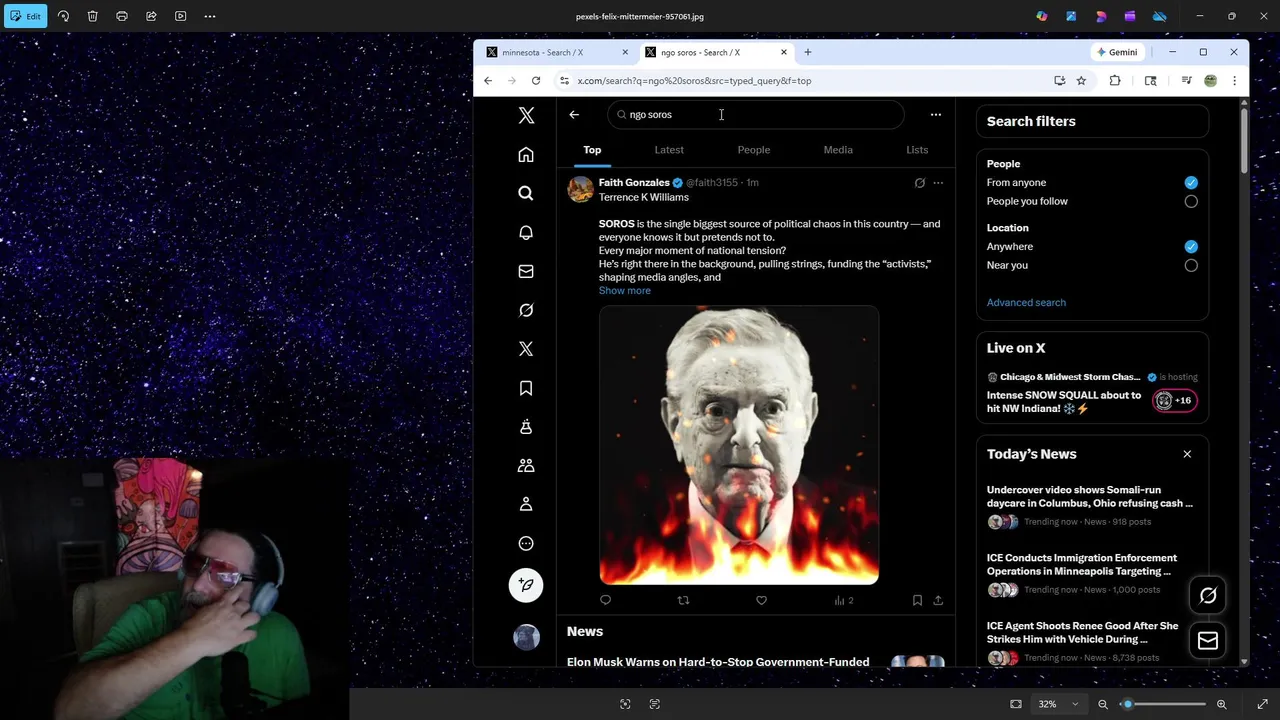Close Today's News panel

click(x=1187, y=454)
